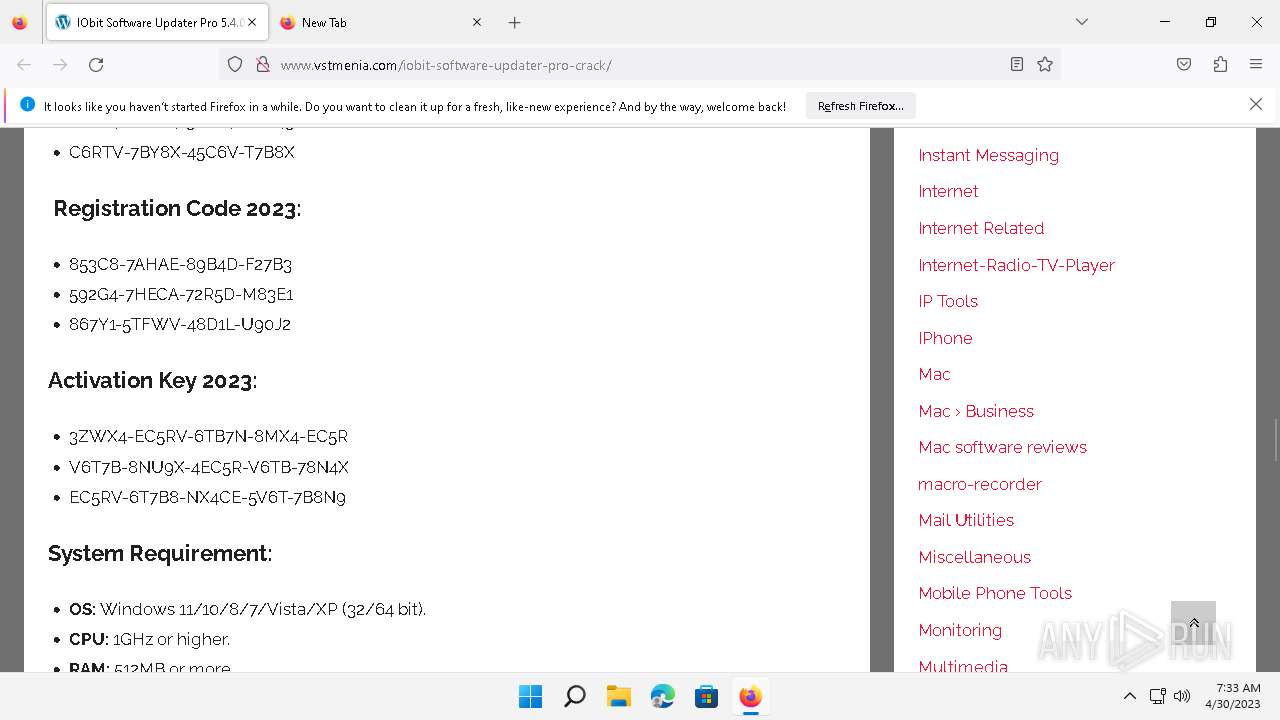
Task: Click the Firefox View pinned icon
Action: click(20, 22)
